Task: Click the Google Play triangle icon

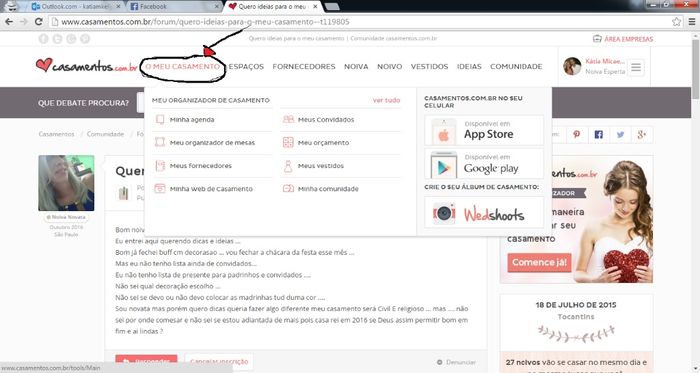Action: [x=444, y=166]
